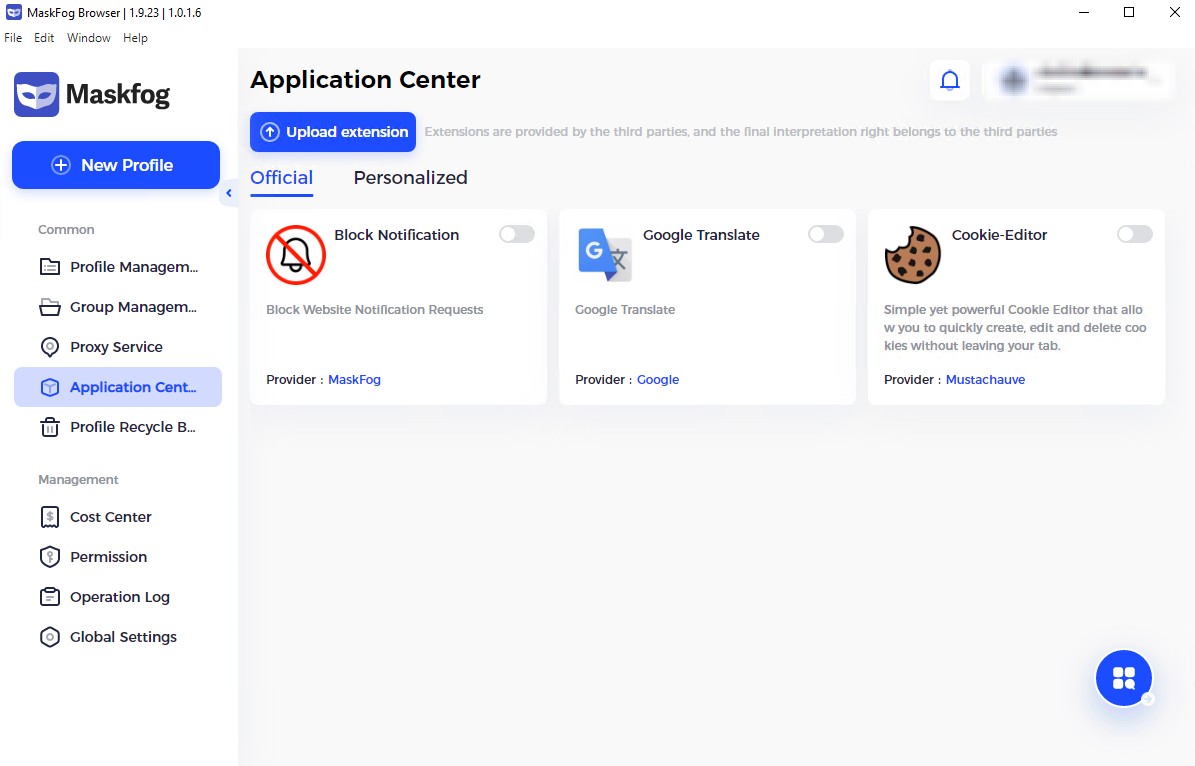The height and width of the screenshot is (766, 1195).
Task: Switch on the Cookie-Editor toggle
Action: tap(1135, 234)
